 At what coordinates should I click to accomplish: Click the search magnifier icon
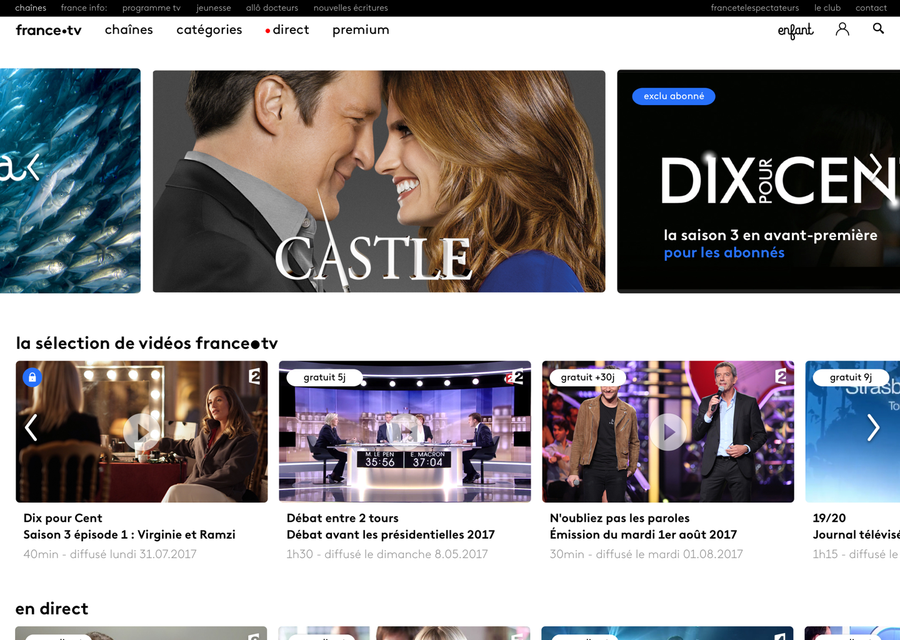(878, 29)
